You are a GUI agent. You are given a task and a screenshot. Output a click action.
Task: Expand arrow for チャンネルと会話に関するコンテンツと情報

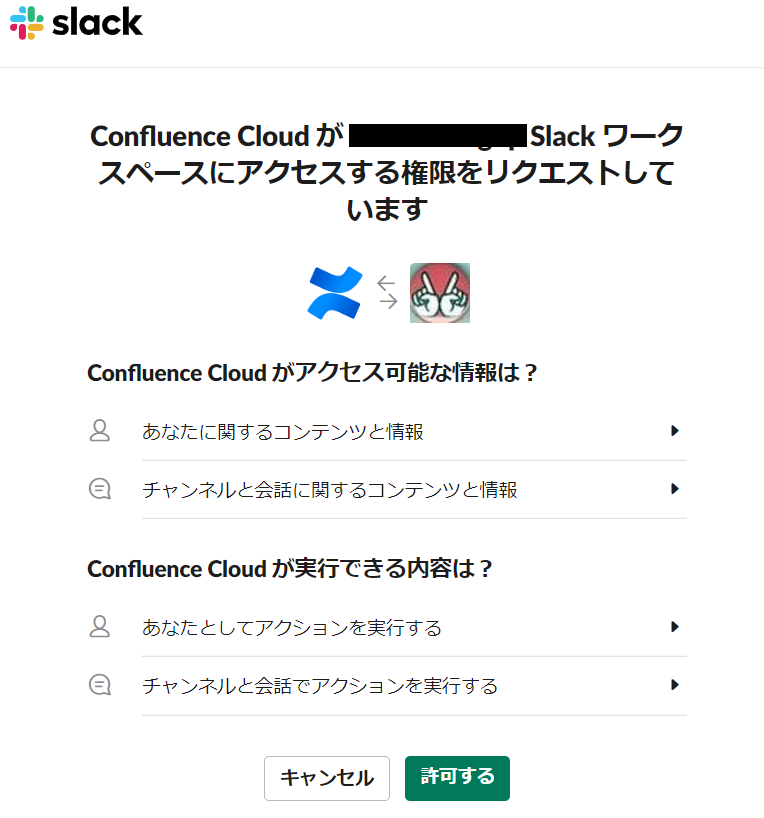675,489
